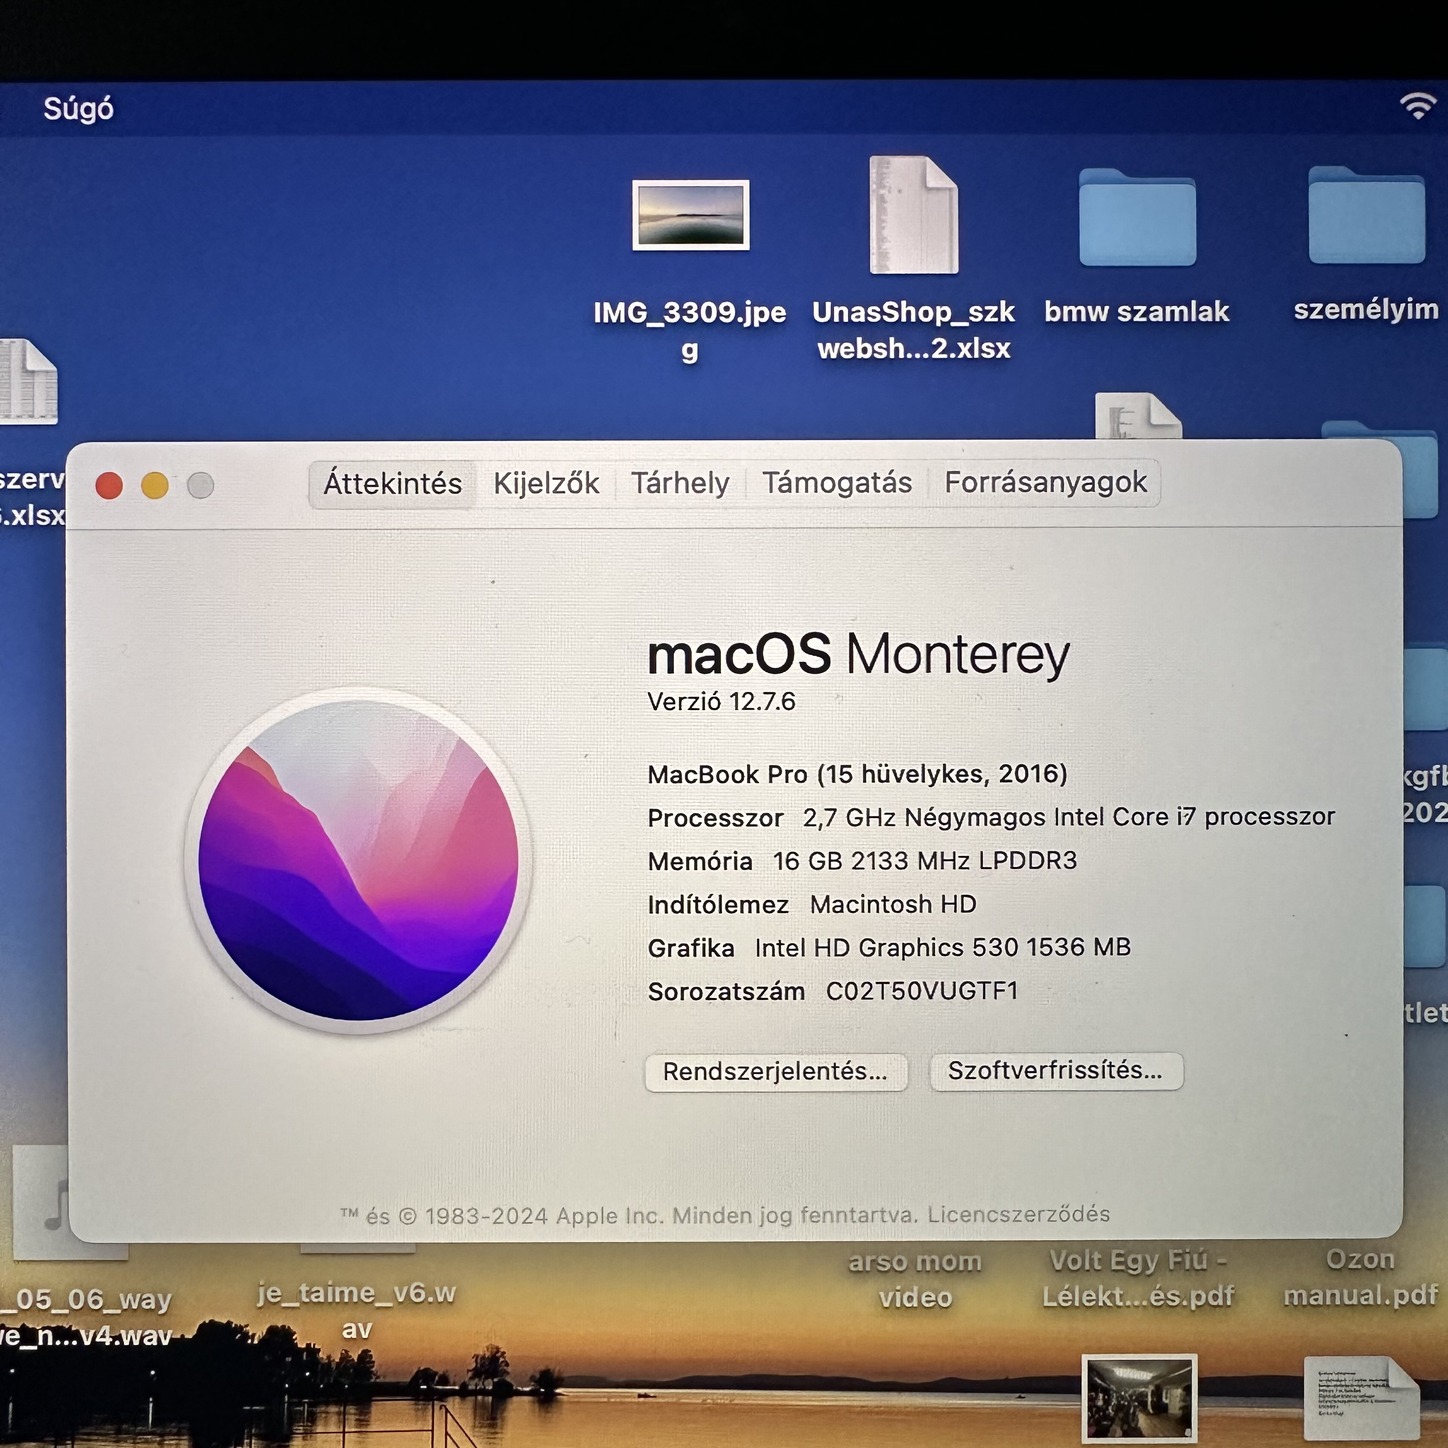Click the MacBook Pro (15 hüvelykes, 2016) text
This screenshot has height=1448, width=1448.
(x=857, y=775)
